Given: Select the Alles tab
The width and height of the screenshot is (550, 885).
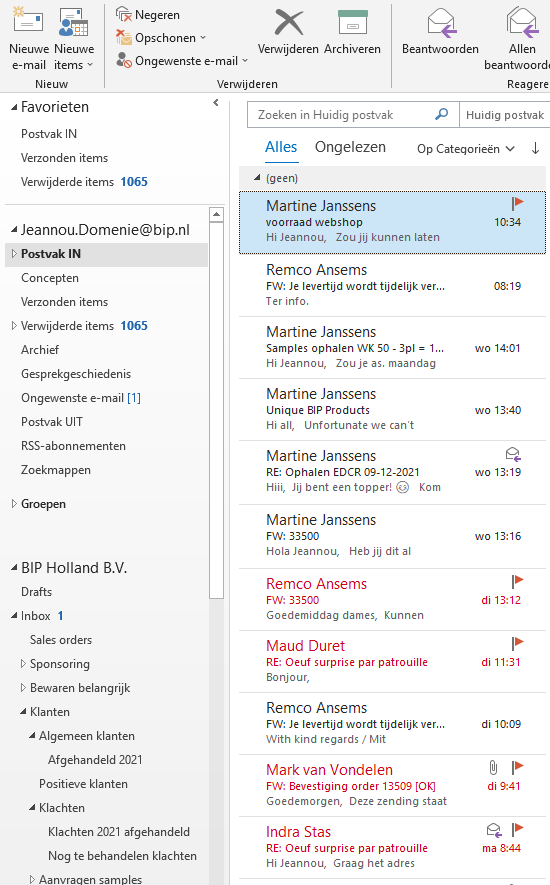Looking at the screenshot, I should click(x=281, y=147).
